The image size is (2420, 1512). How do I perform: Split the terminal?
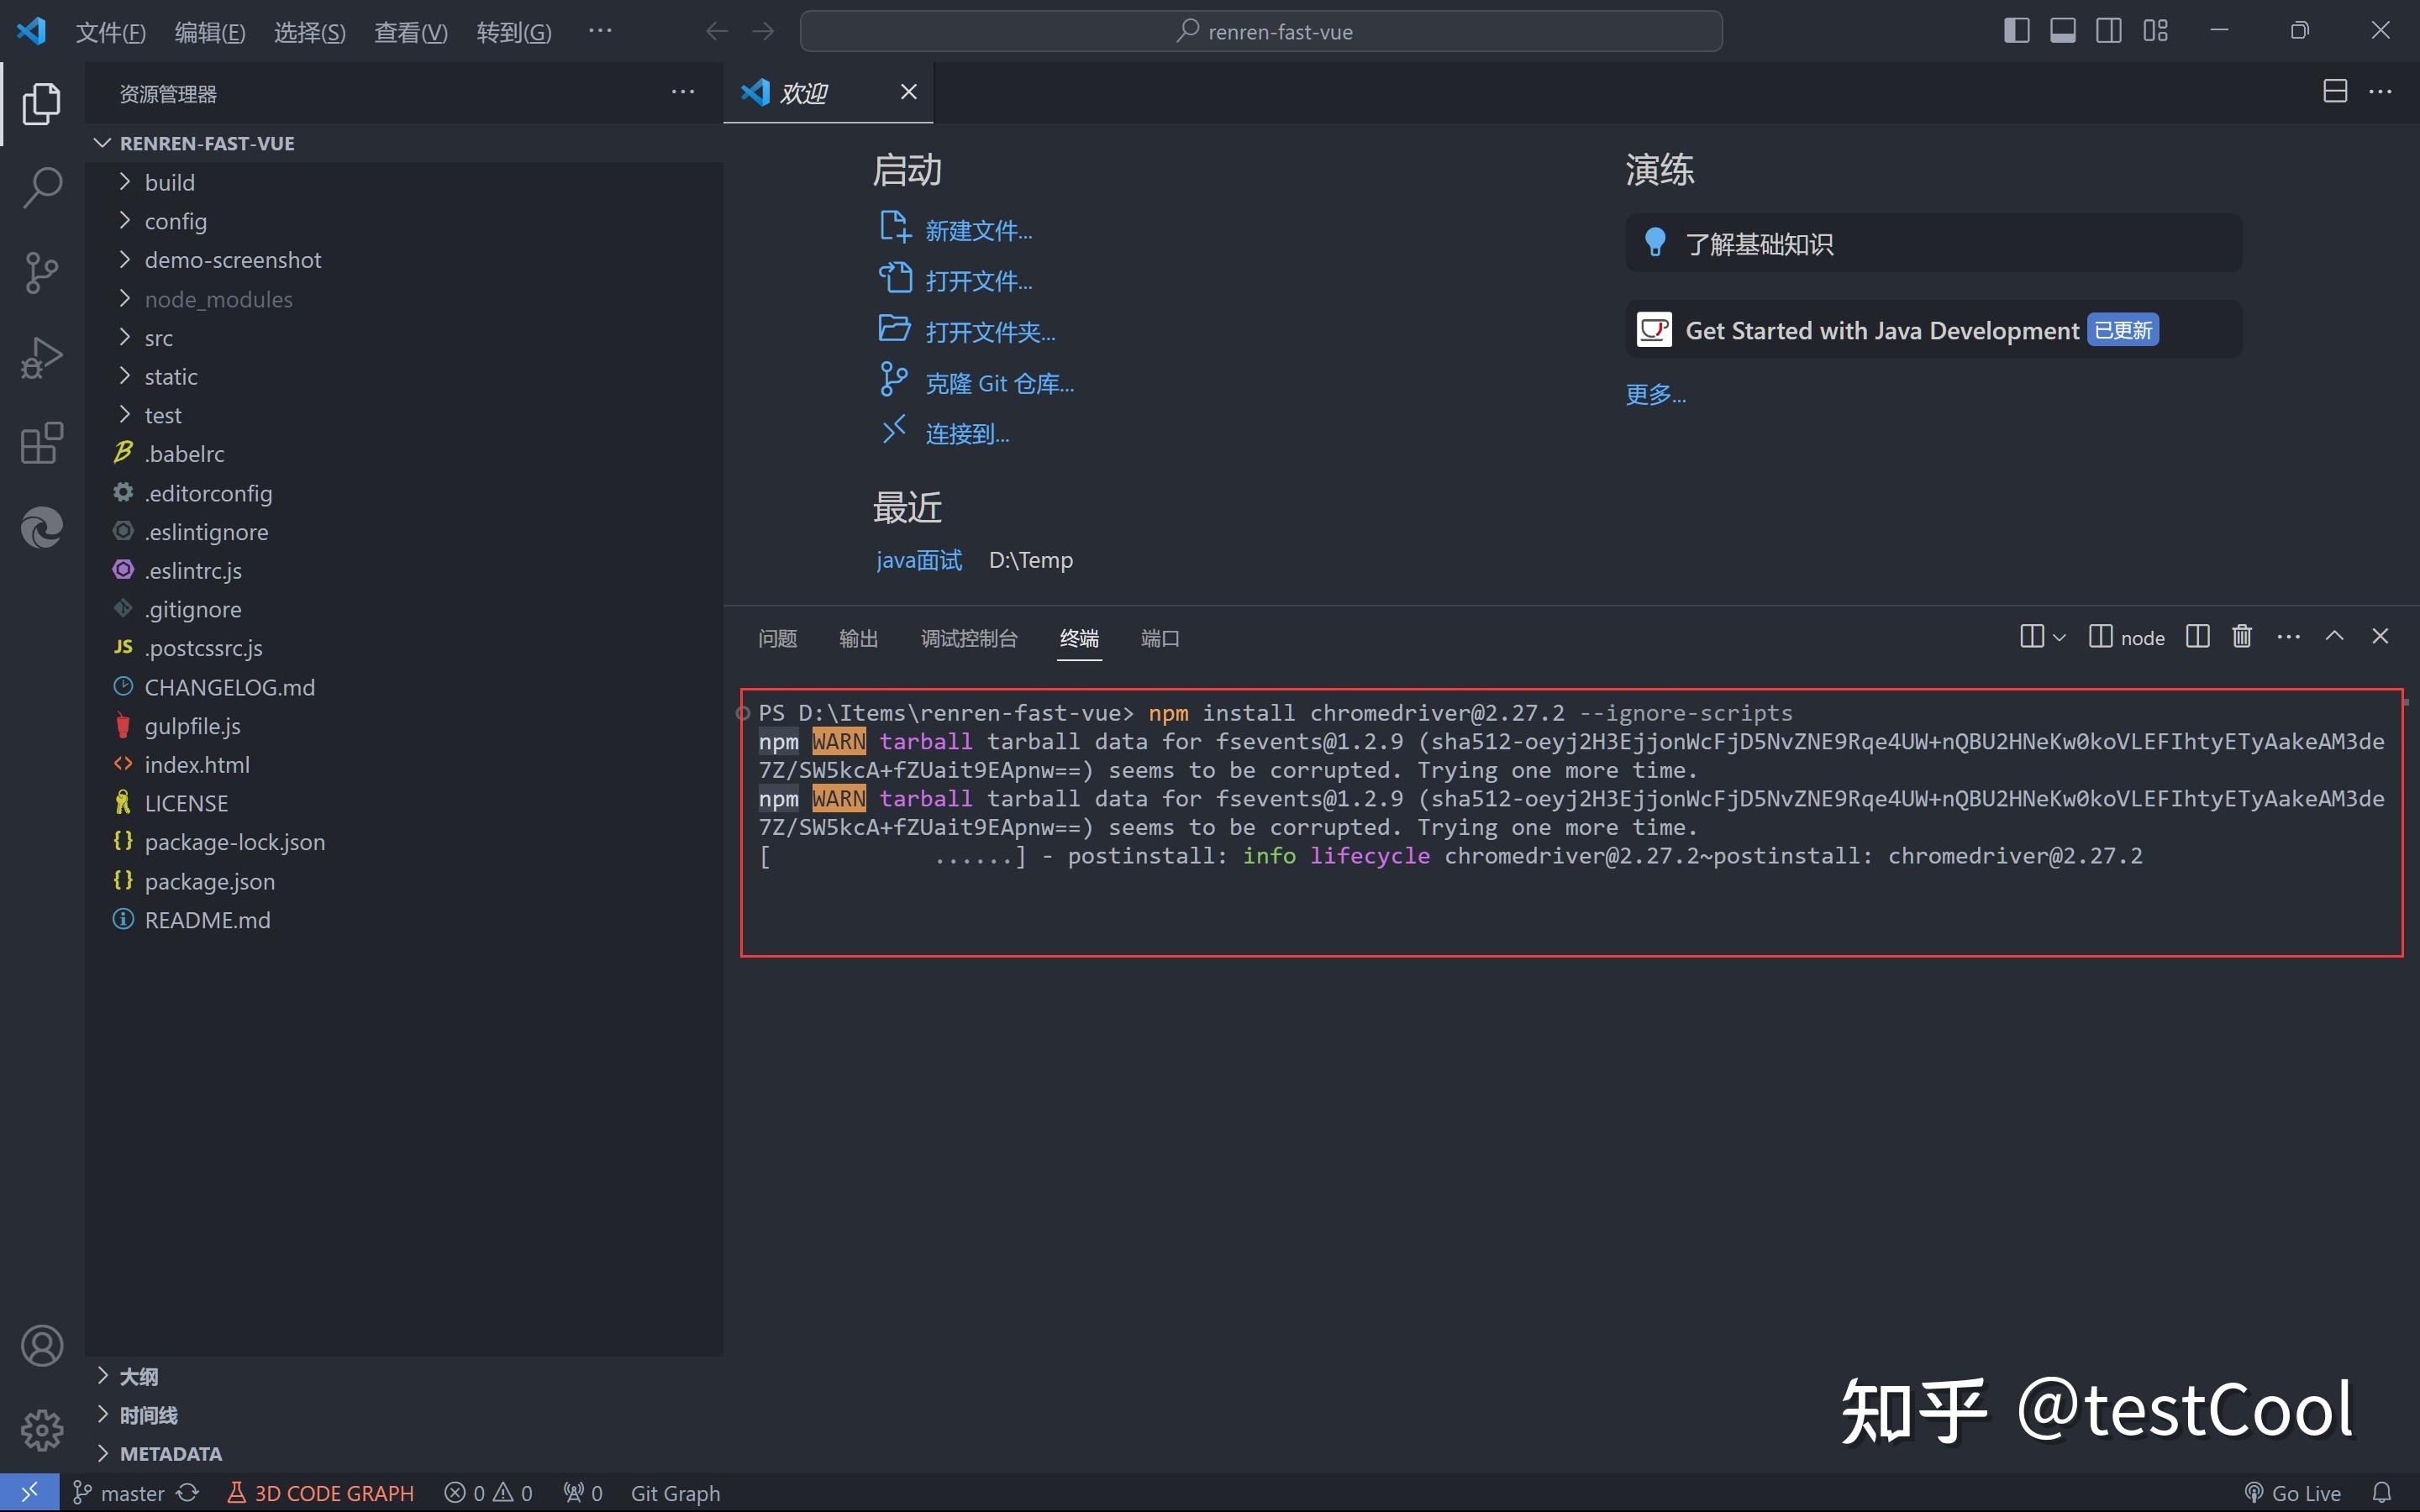(2197, 636)
